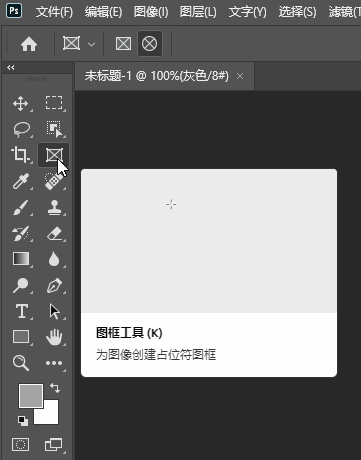
Task: Select the Clone Stamp tool
Action: pos(54,207)
